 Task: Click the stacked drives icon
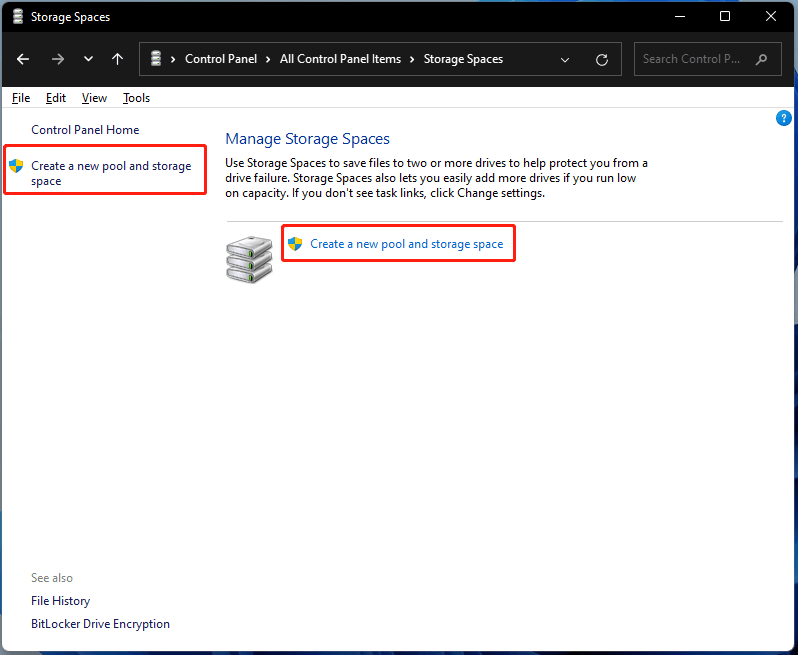(x=249, y=259)
